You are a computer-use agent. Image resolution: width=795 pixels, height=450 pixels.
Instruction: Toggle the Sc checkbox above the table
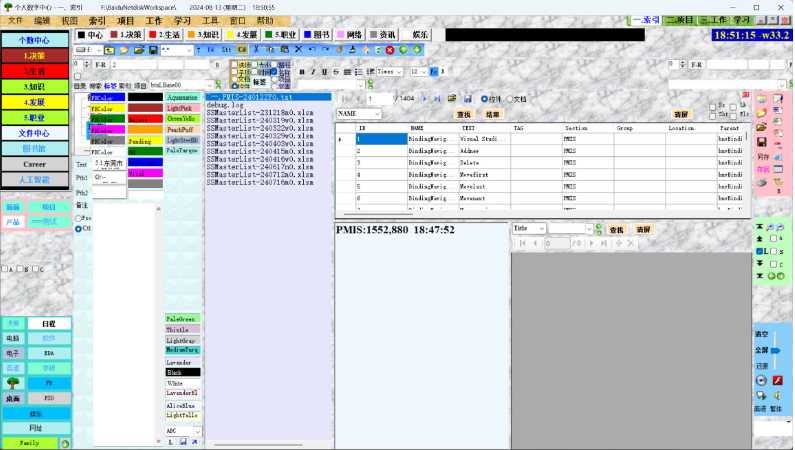(x=712, y=107)
